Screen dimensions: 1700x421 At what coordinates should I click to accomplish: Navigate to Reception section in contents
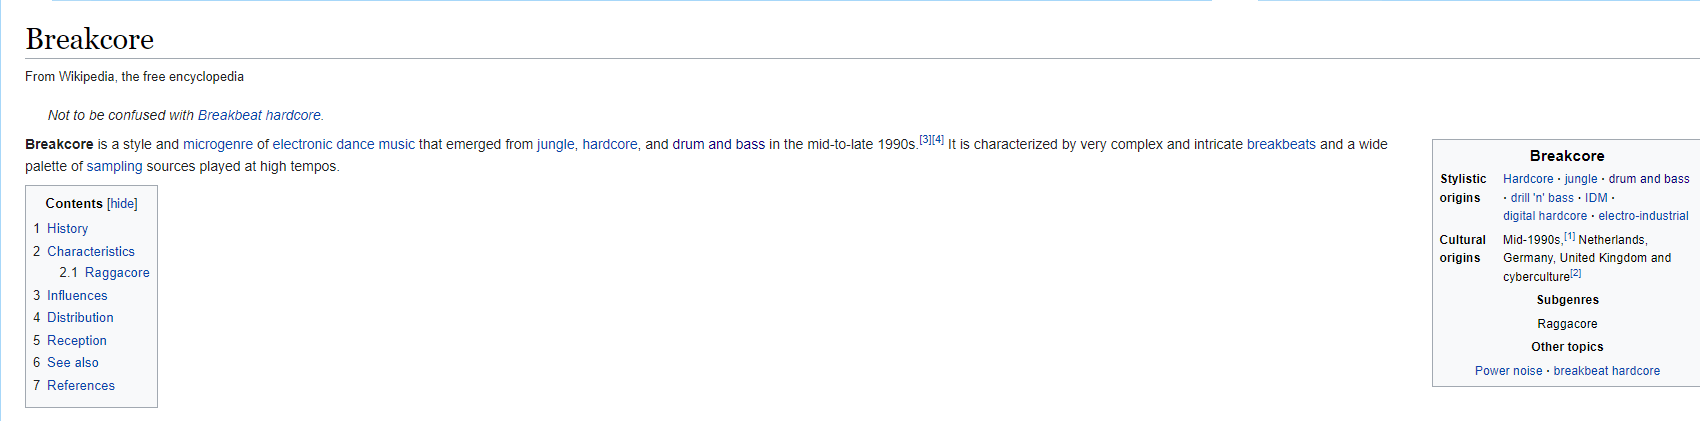[76, 341]
